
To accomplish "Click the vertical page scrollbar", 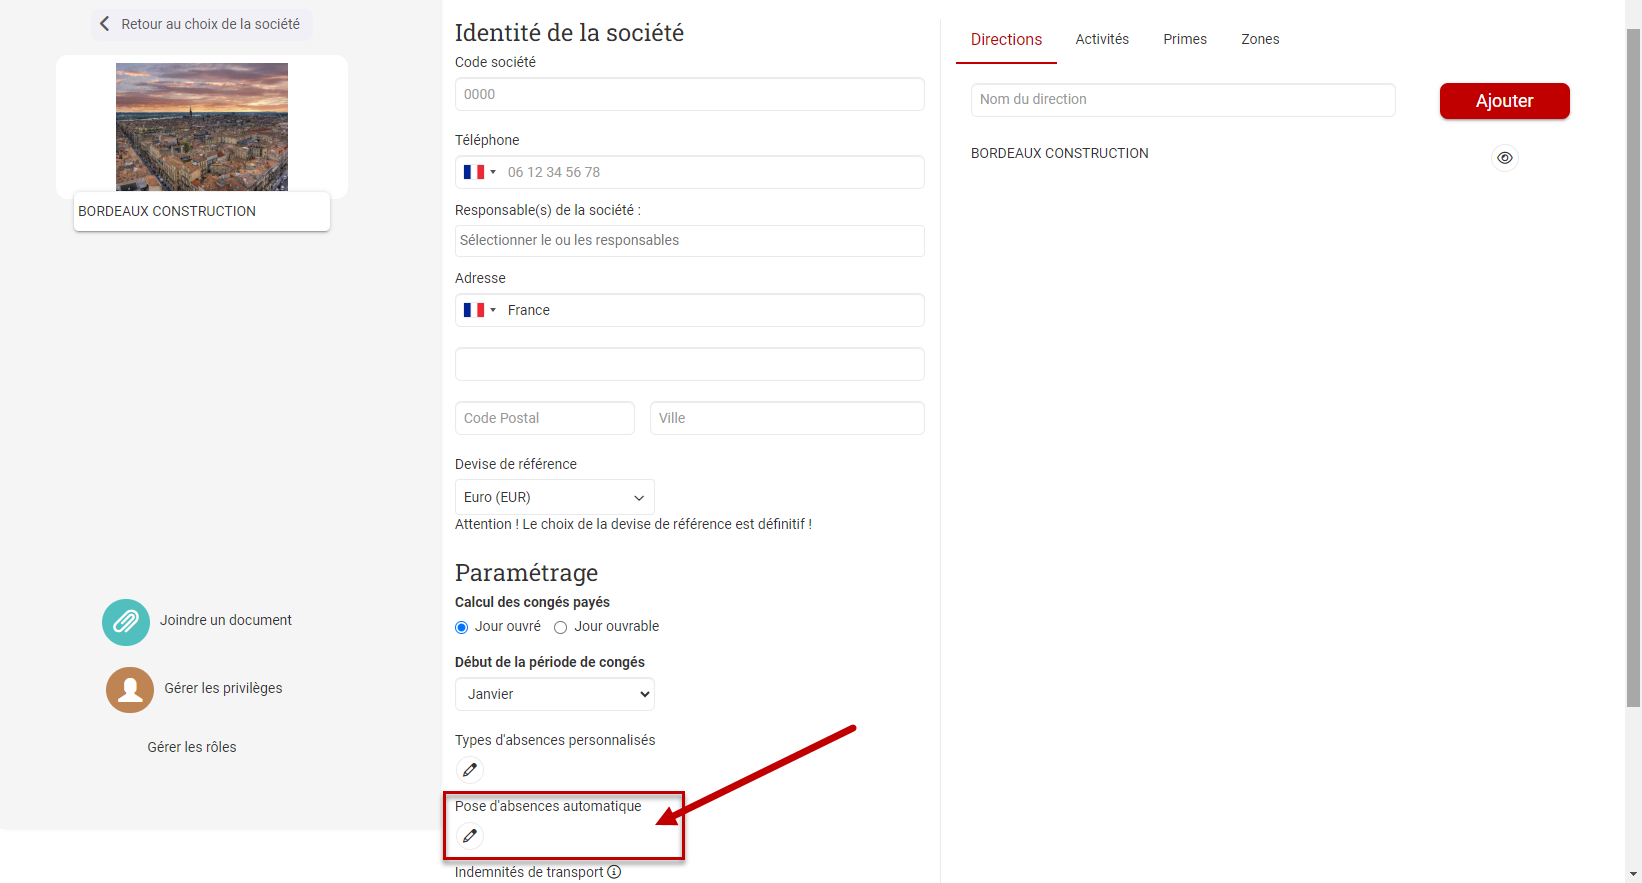I will (1633, 367).
